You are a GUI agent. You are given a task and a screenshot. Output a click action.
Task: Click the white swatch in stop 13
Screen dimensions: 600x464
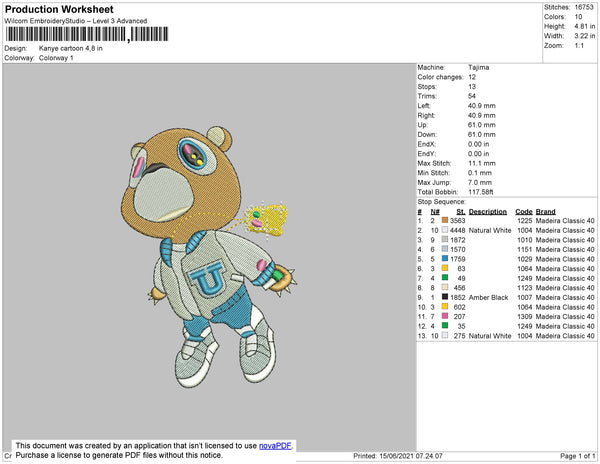tap(445, 335)
